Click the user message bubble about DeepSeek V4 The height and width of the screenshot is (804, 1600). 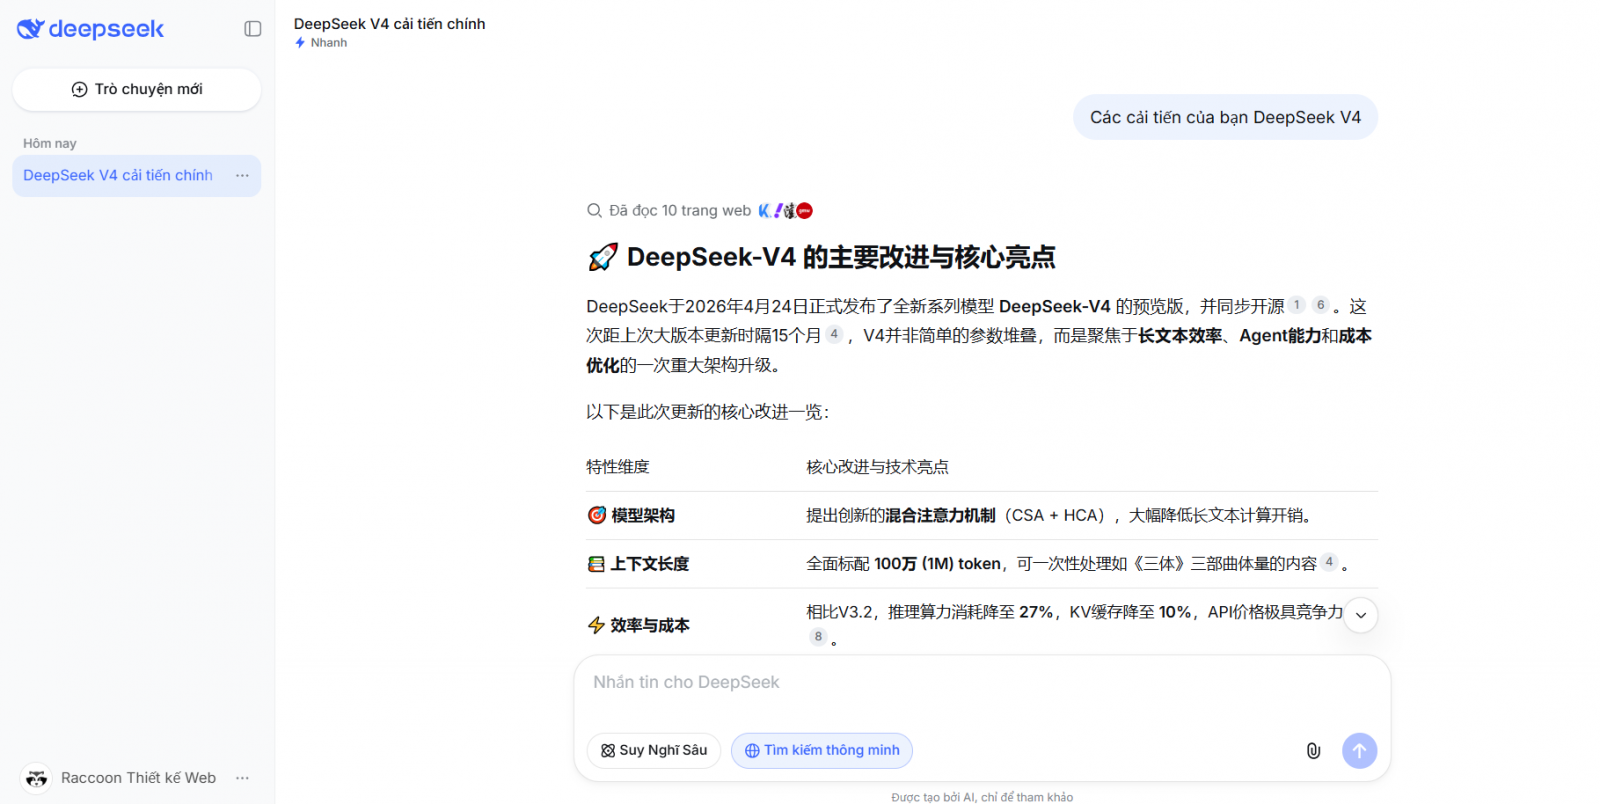pos(1224,117)
